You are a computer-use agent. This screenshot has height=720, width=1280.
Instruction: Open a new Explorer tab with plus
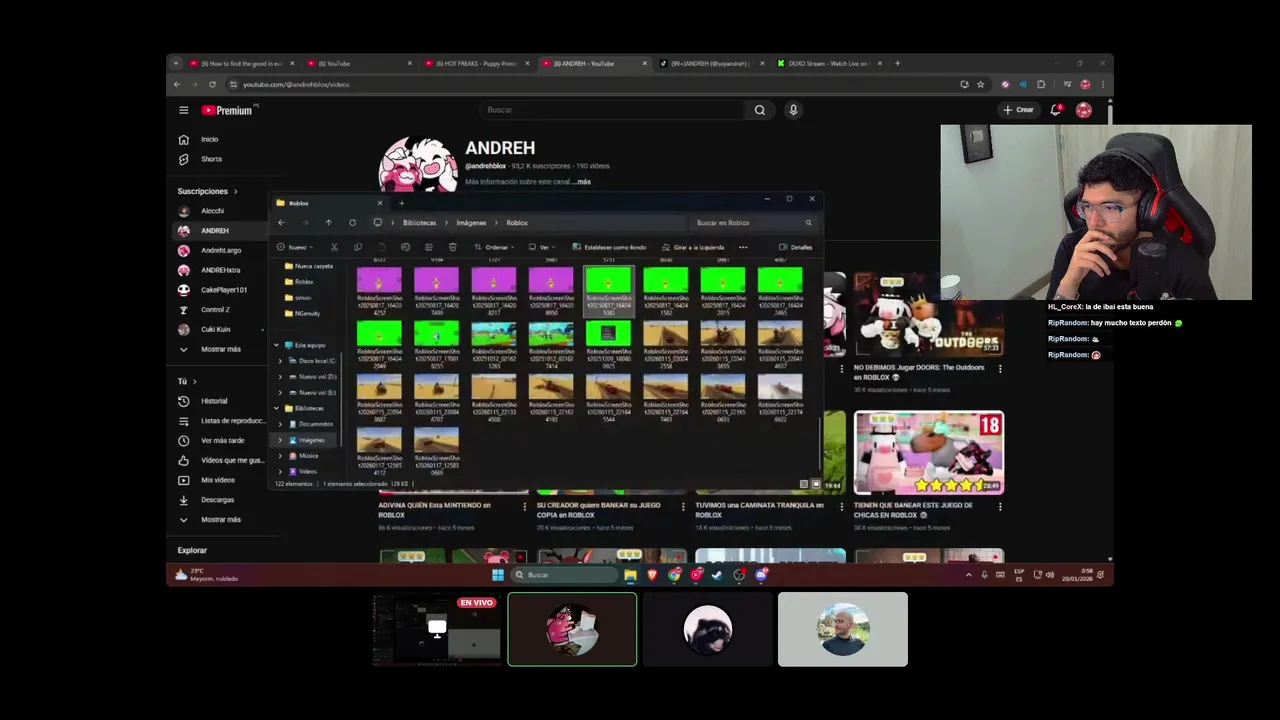pos(402,203)
